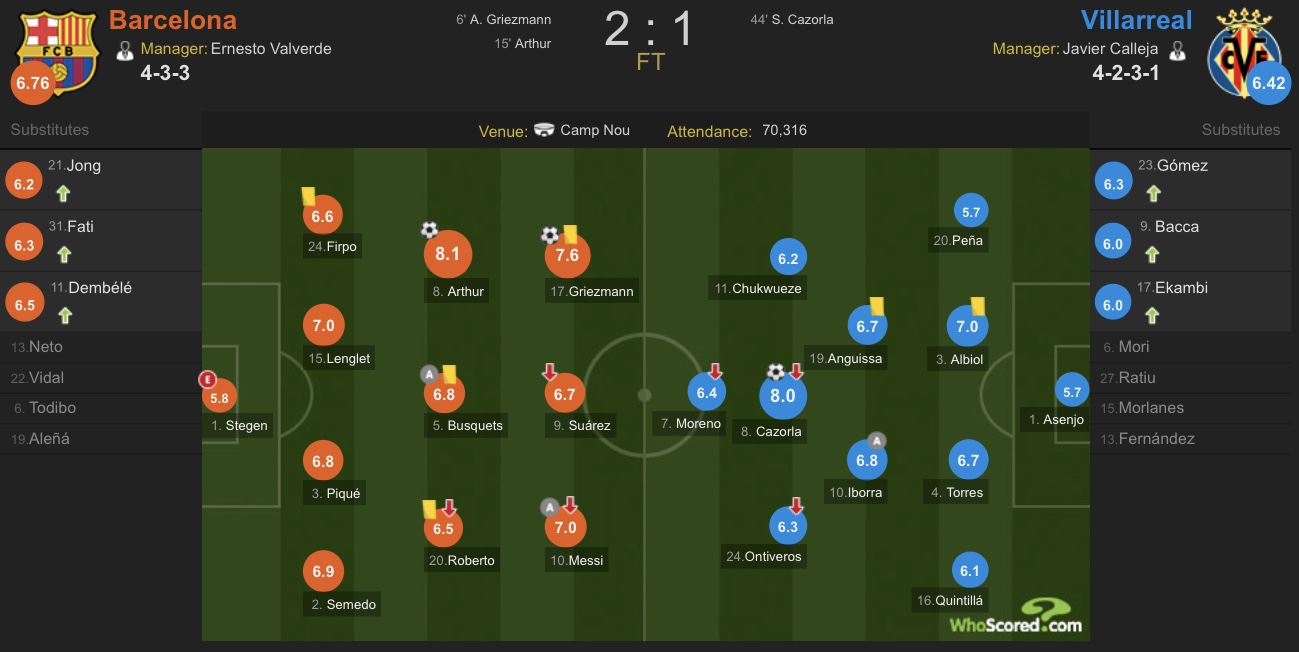The height and width of the screenshot is (652, 1299).
Task: Select Cazorla's 8.0 rating circle
Action: (x=783, y=396)
